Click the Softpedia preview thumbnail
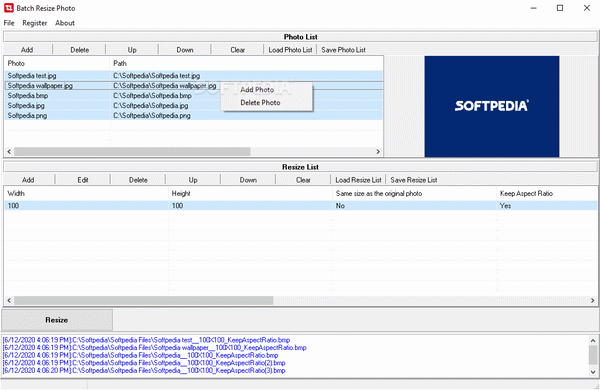The width and height of the screenshot is (600, 390). tap(492, 106)
